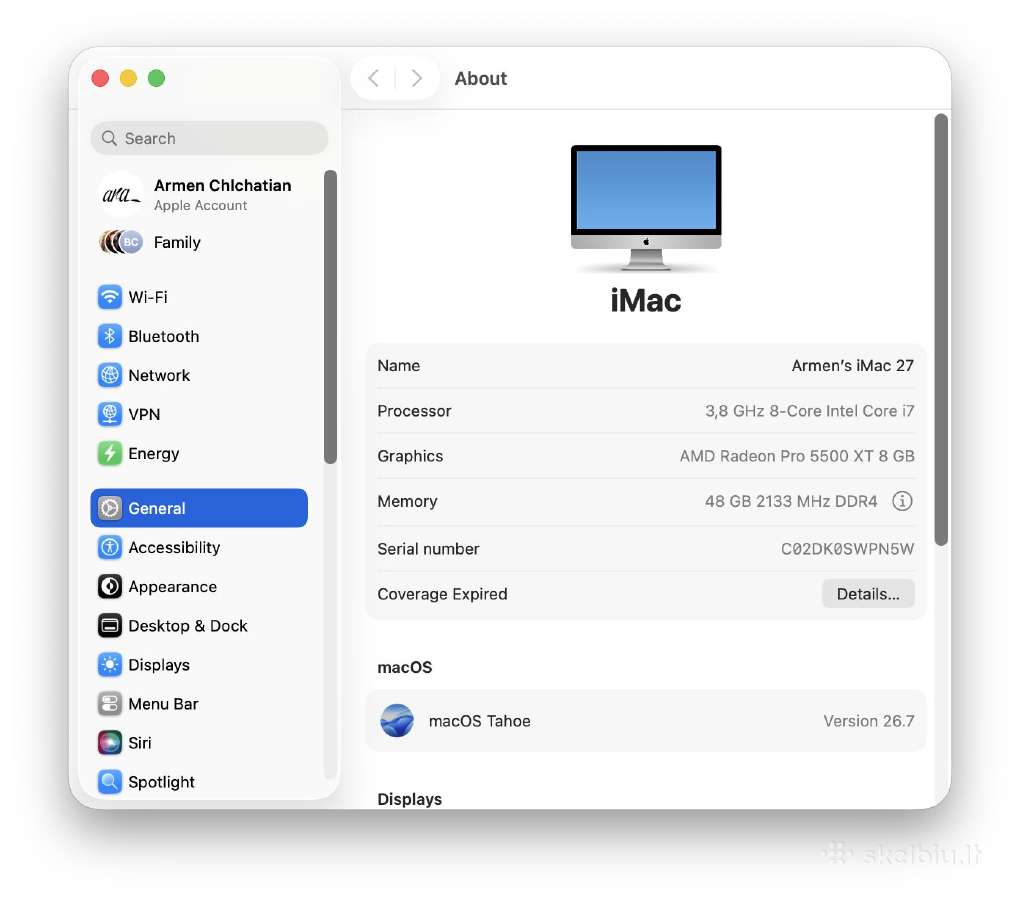Viewport: 1020px width, 900px height.
Task: Click the 'macOS Tahoe' label
Action: 479,721
